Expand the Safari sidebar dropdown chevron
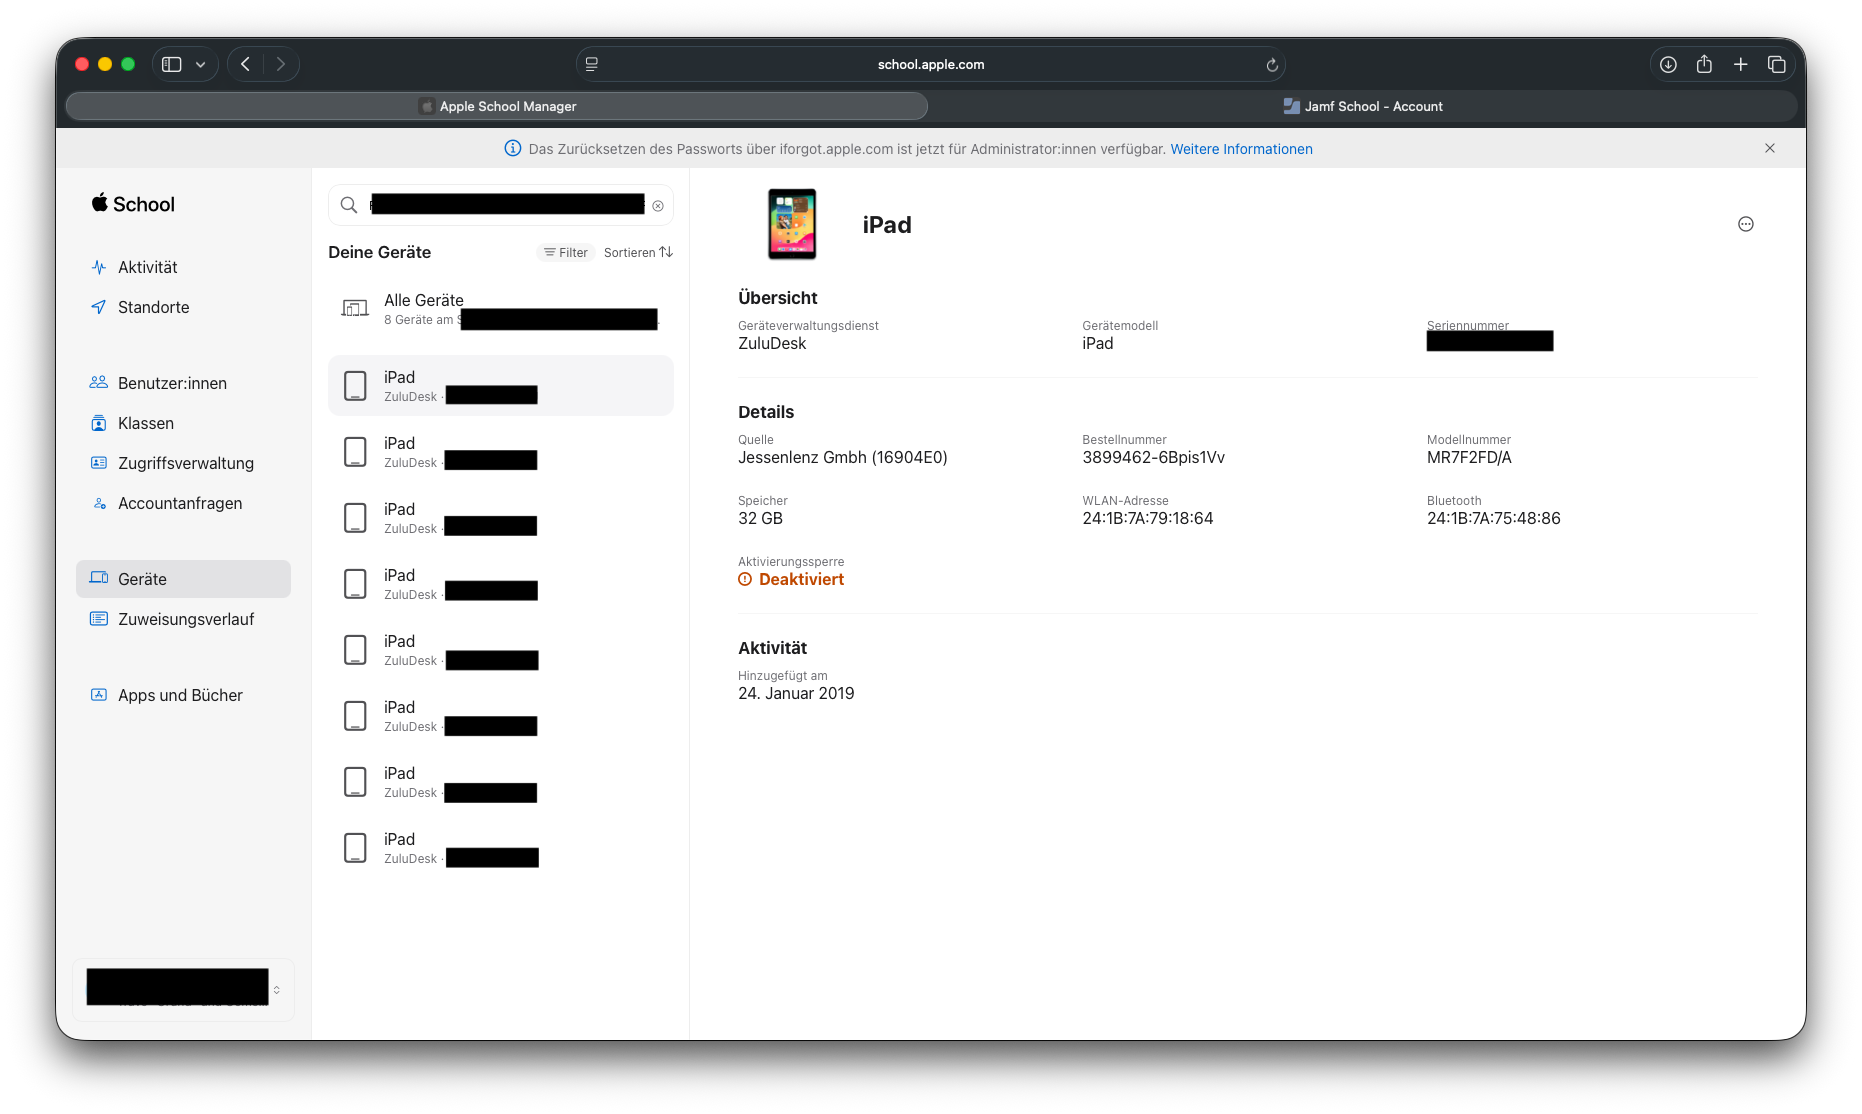Screen dimensions: 1862x1114 click(201, 64)
